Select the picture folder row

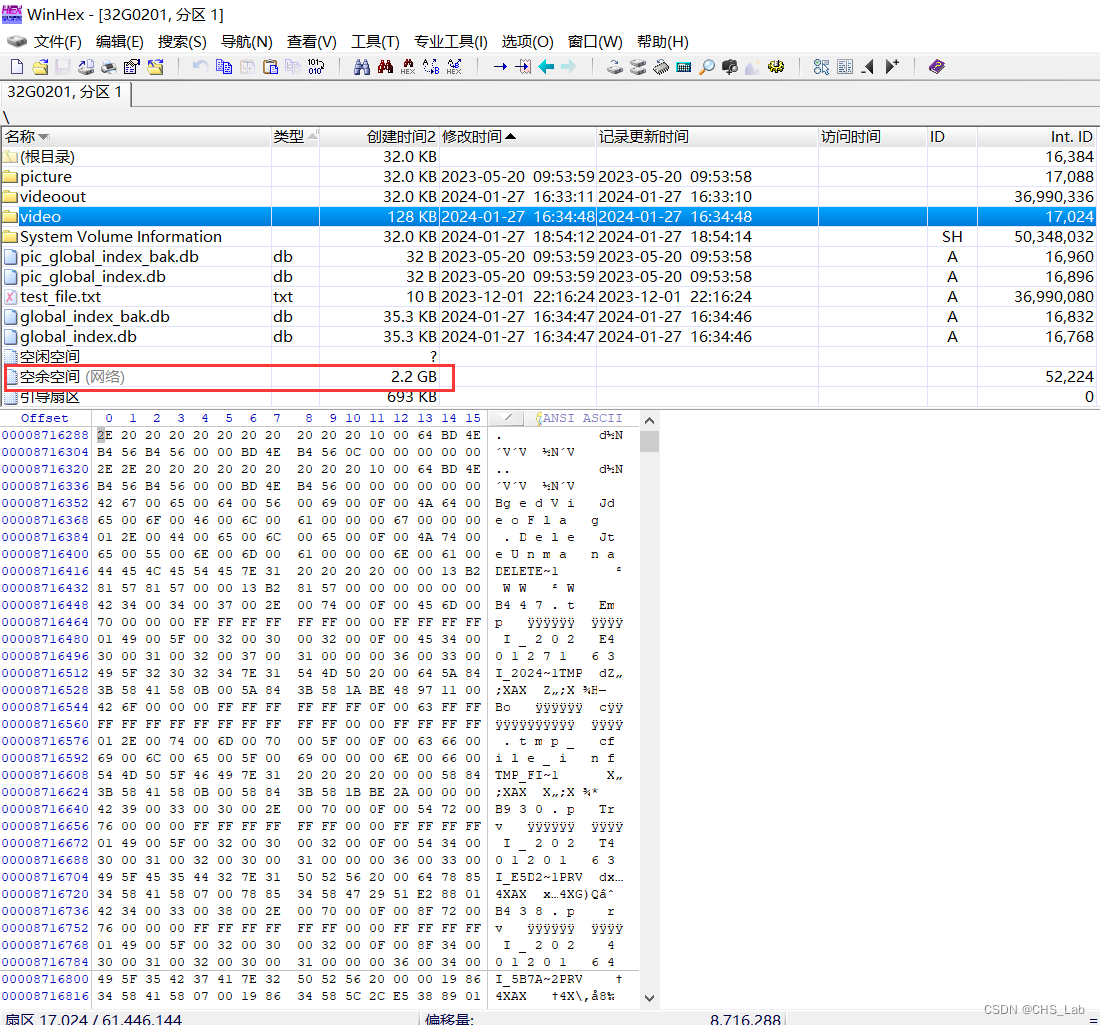pos(549,177)
